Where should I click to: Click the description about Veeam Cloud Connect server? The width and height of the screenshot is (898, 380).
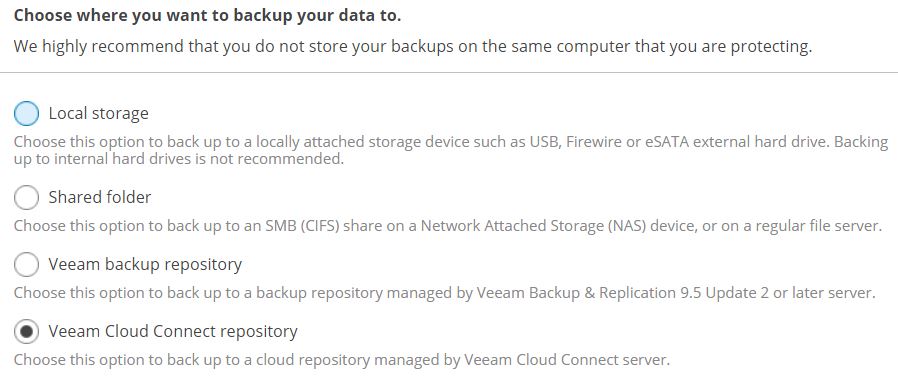(342, 360)
